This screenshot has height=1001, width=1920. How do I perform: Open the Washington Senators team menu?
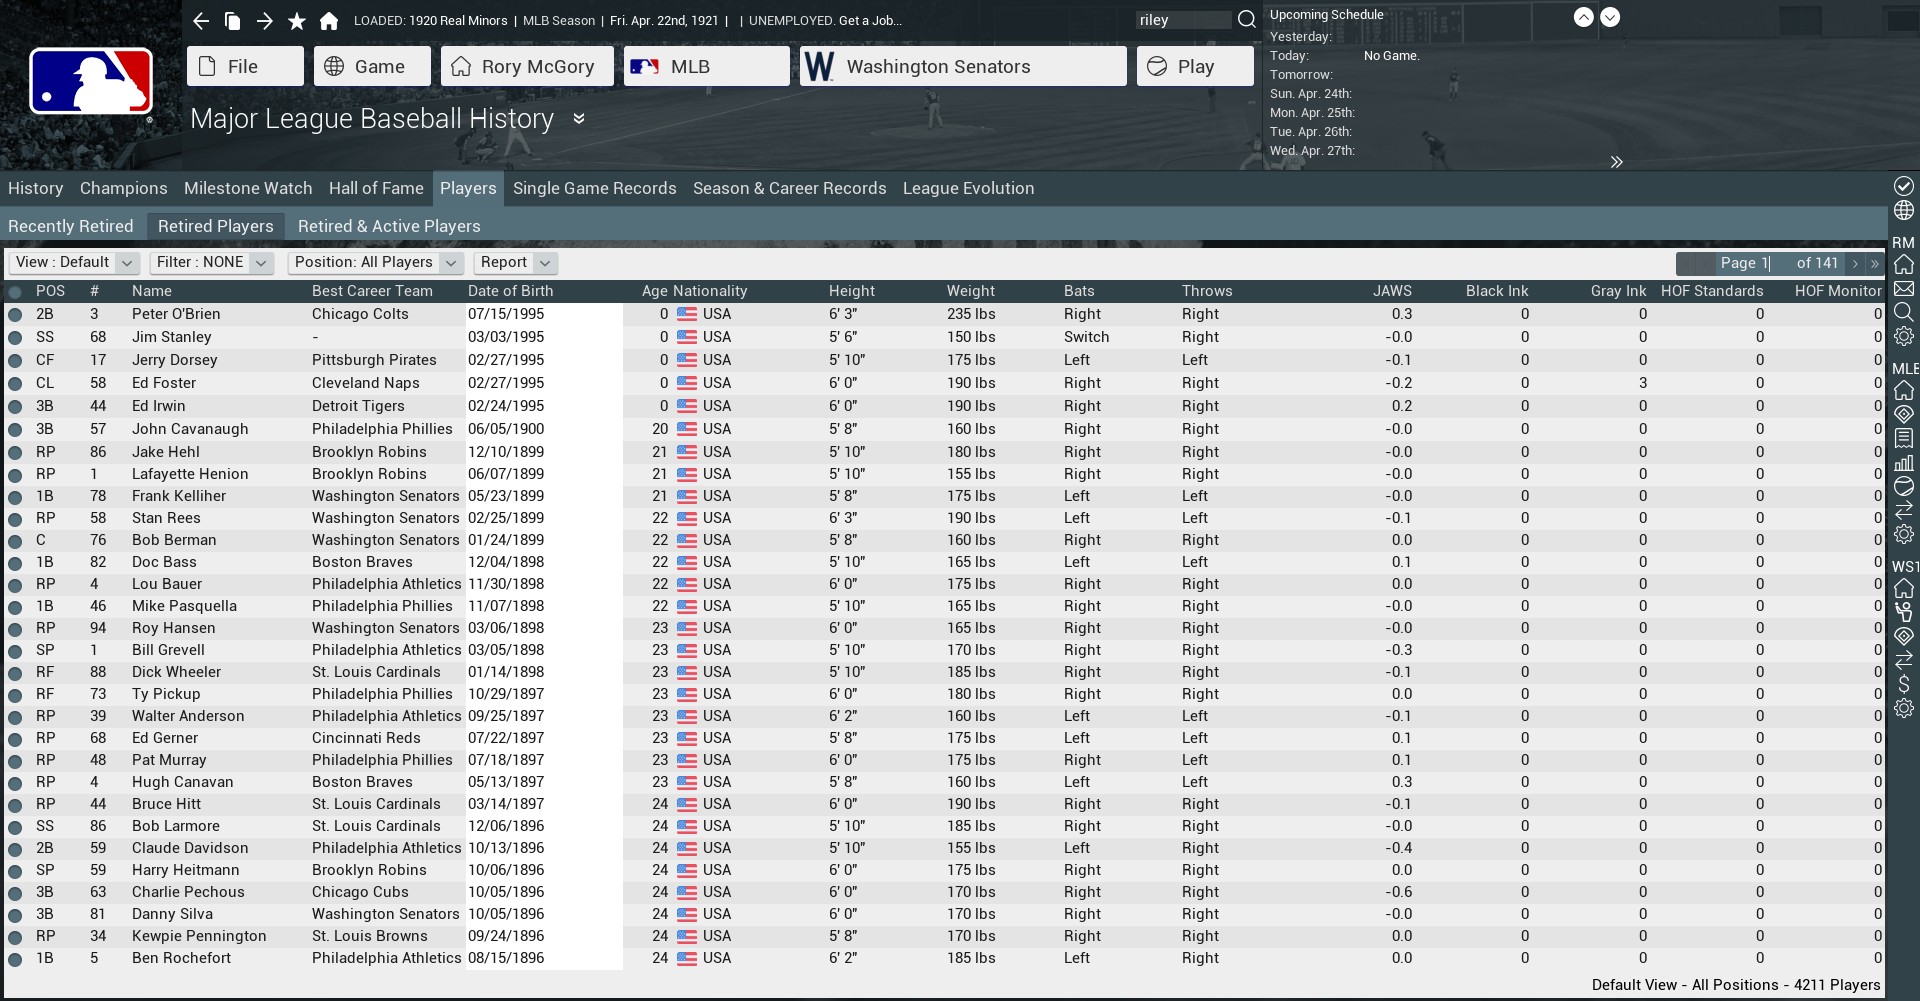tap(963, 66)
